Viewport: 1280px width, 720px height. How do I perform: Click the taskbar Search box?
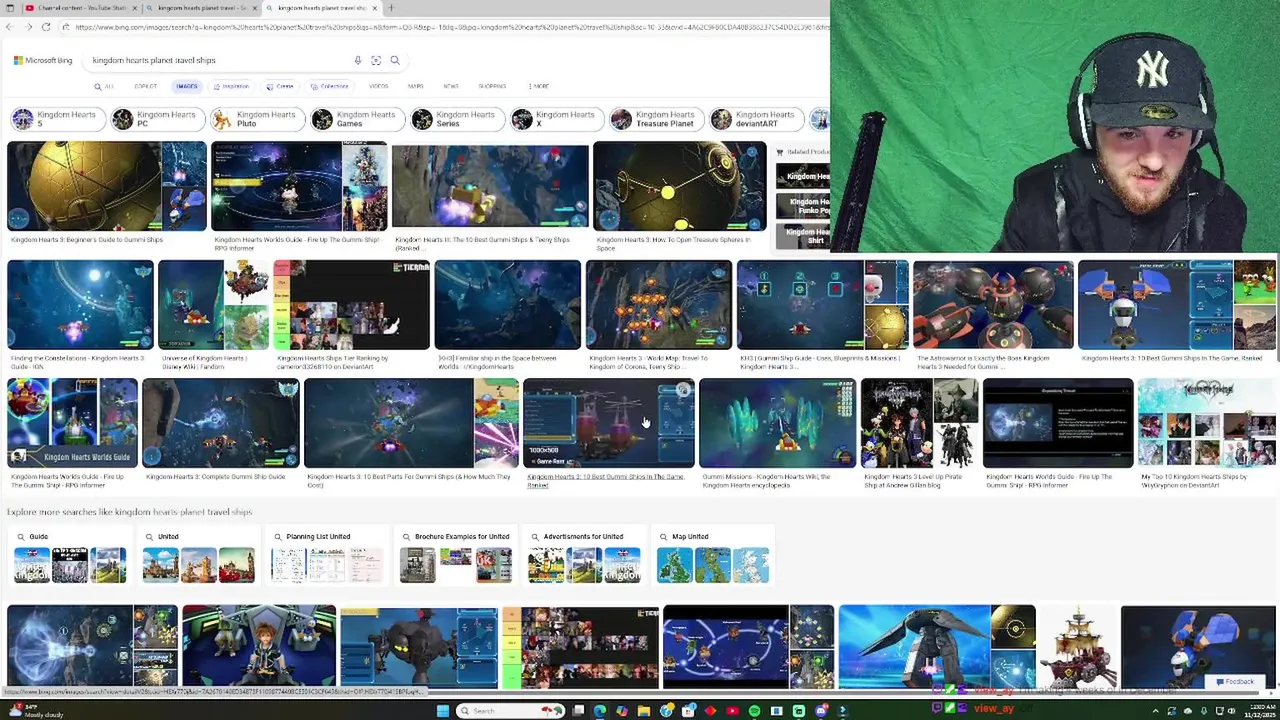(510, 711)
